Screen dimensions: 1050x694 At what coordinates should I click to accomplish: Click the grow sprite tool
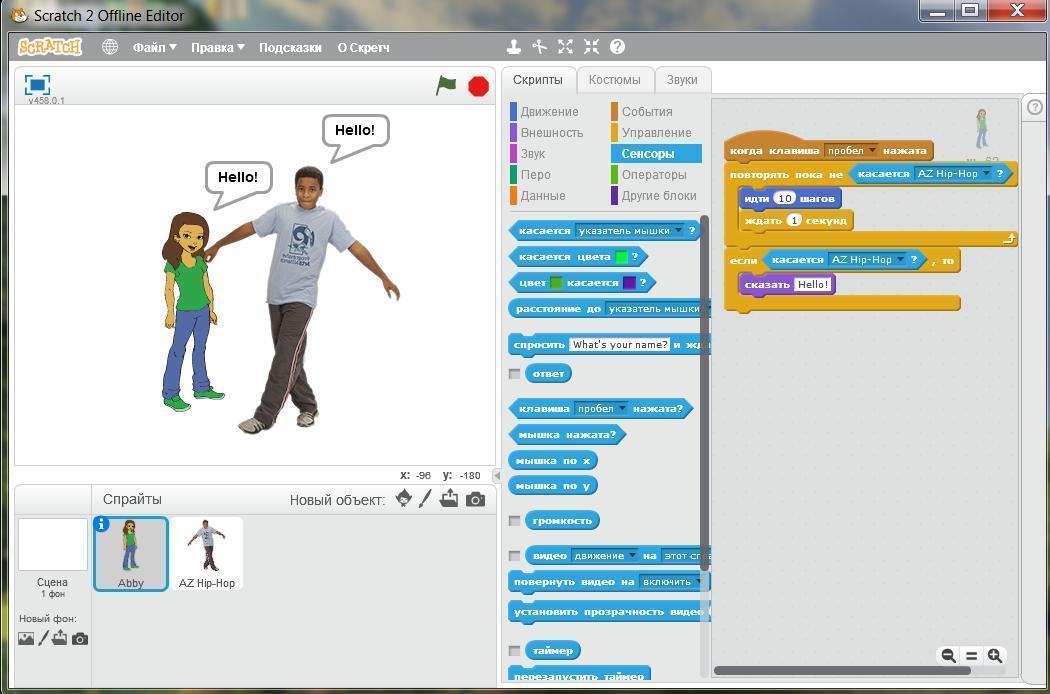[x=565, y=47]
